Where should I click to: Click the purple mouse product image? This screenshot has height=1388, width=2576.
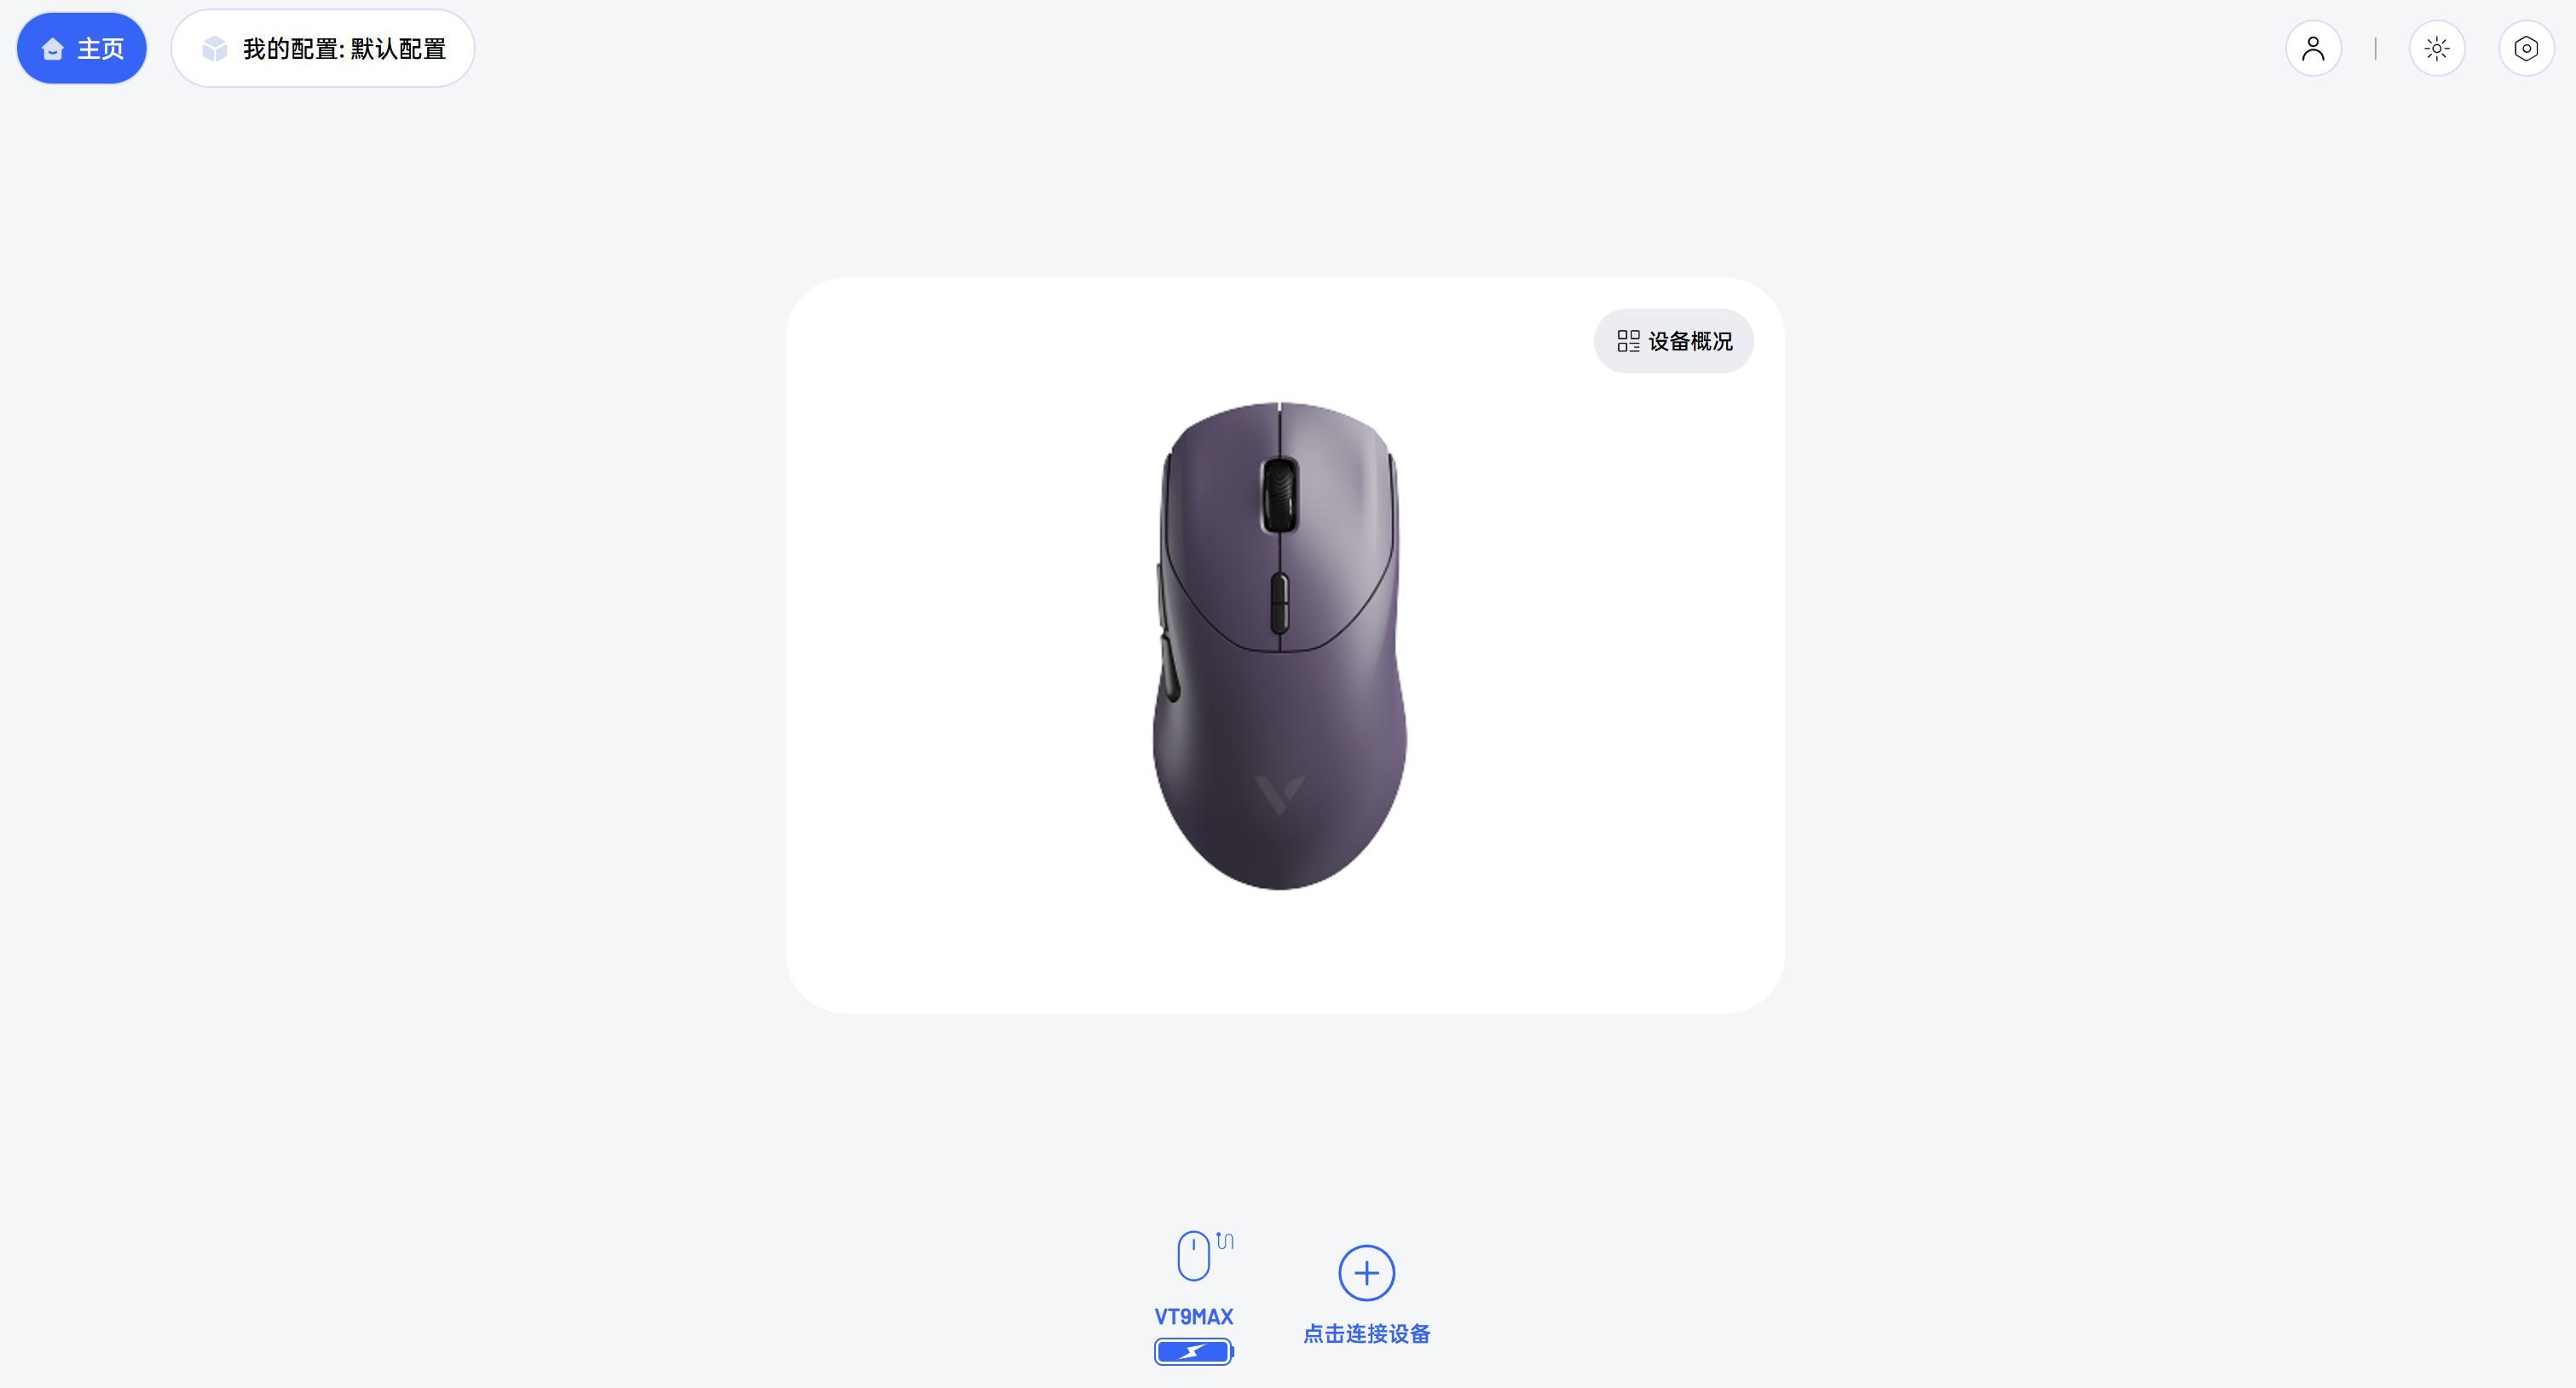click(x=1280, y=645)
